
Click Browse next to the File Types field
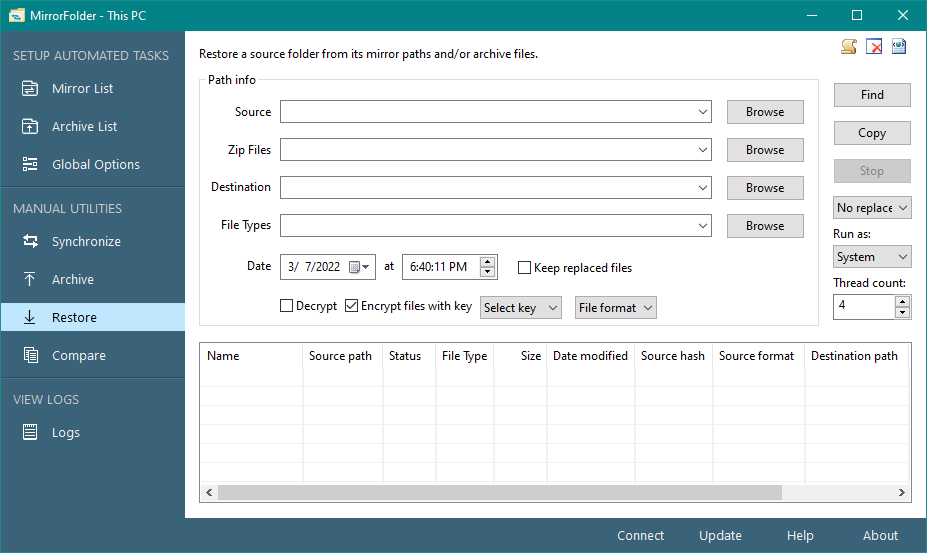point(765,225)
